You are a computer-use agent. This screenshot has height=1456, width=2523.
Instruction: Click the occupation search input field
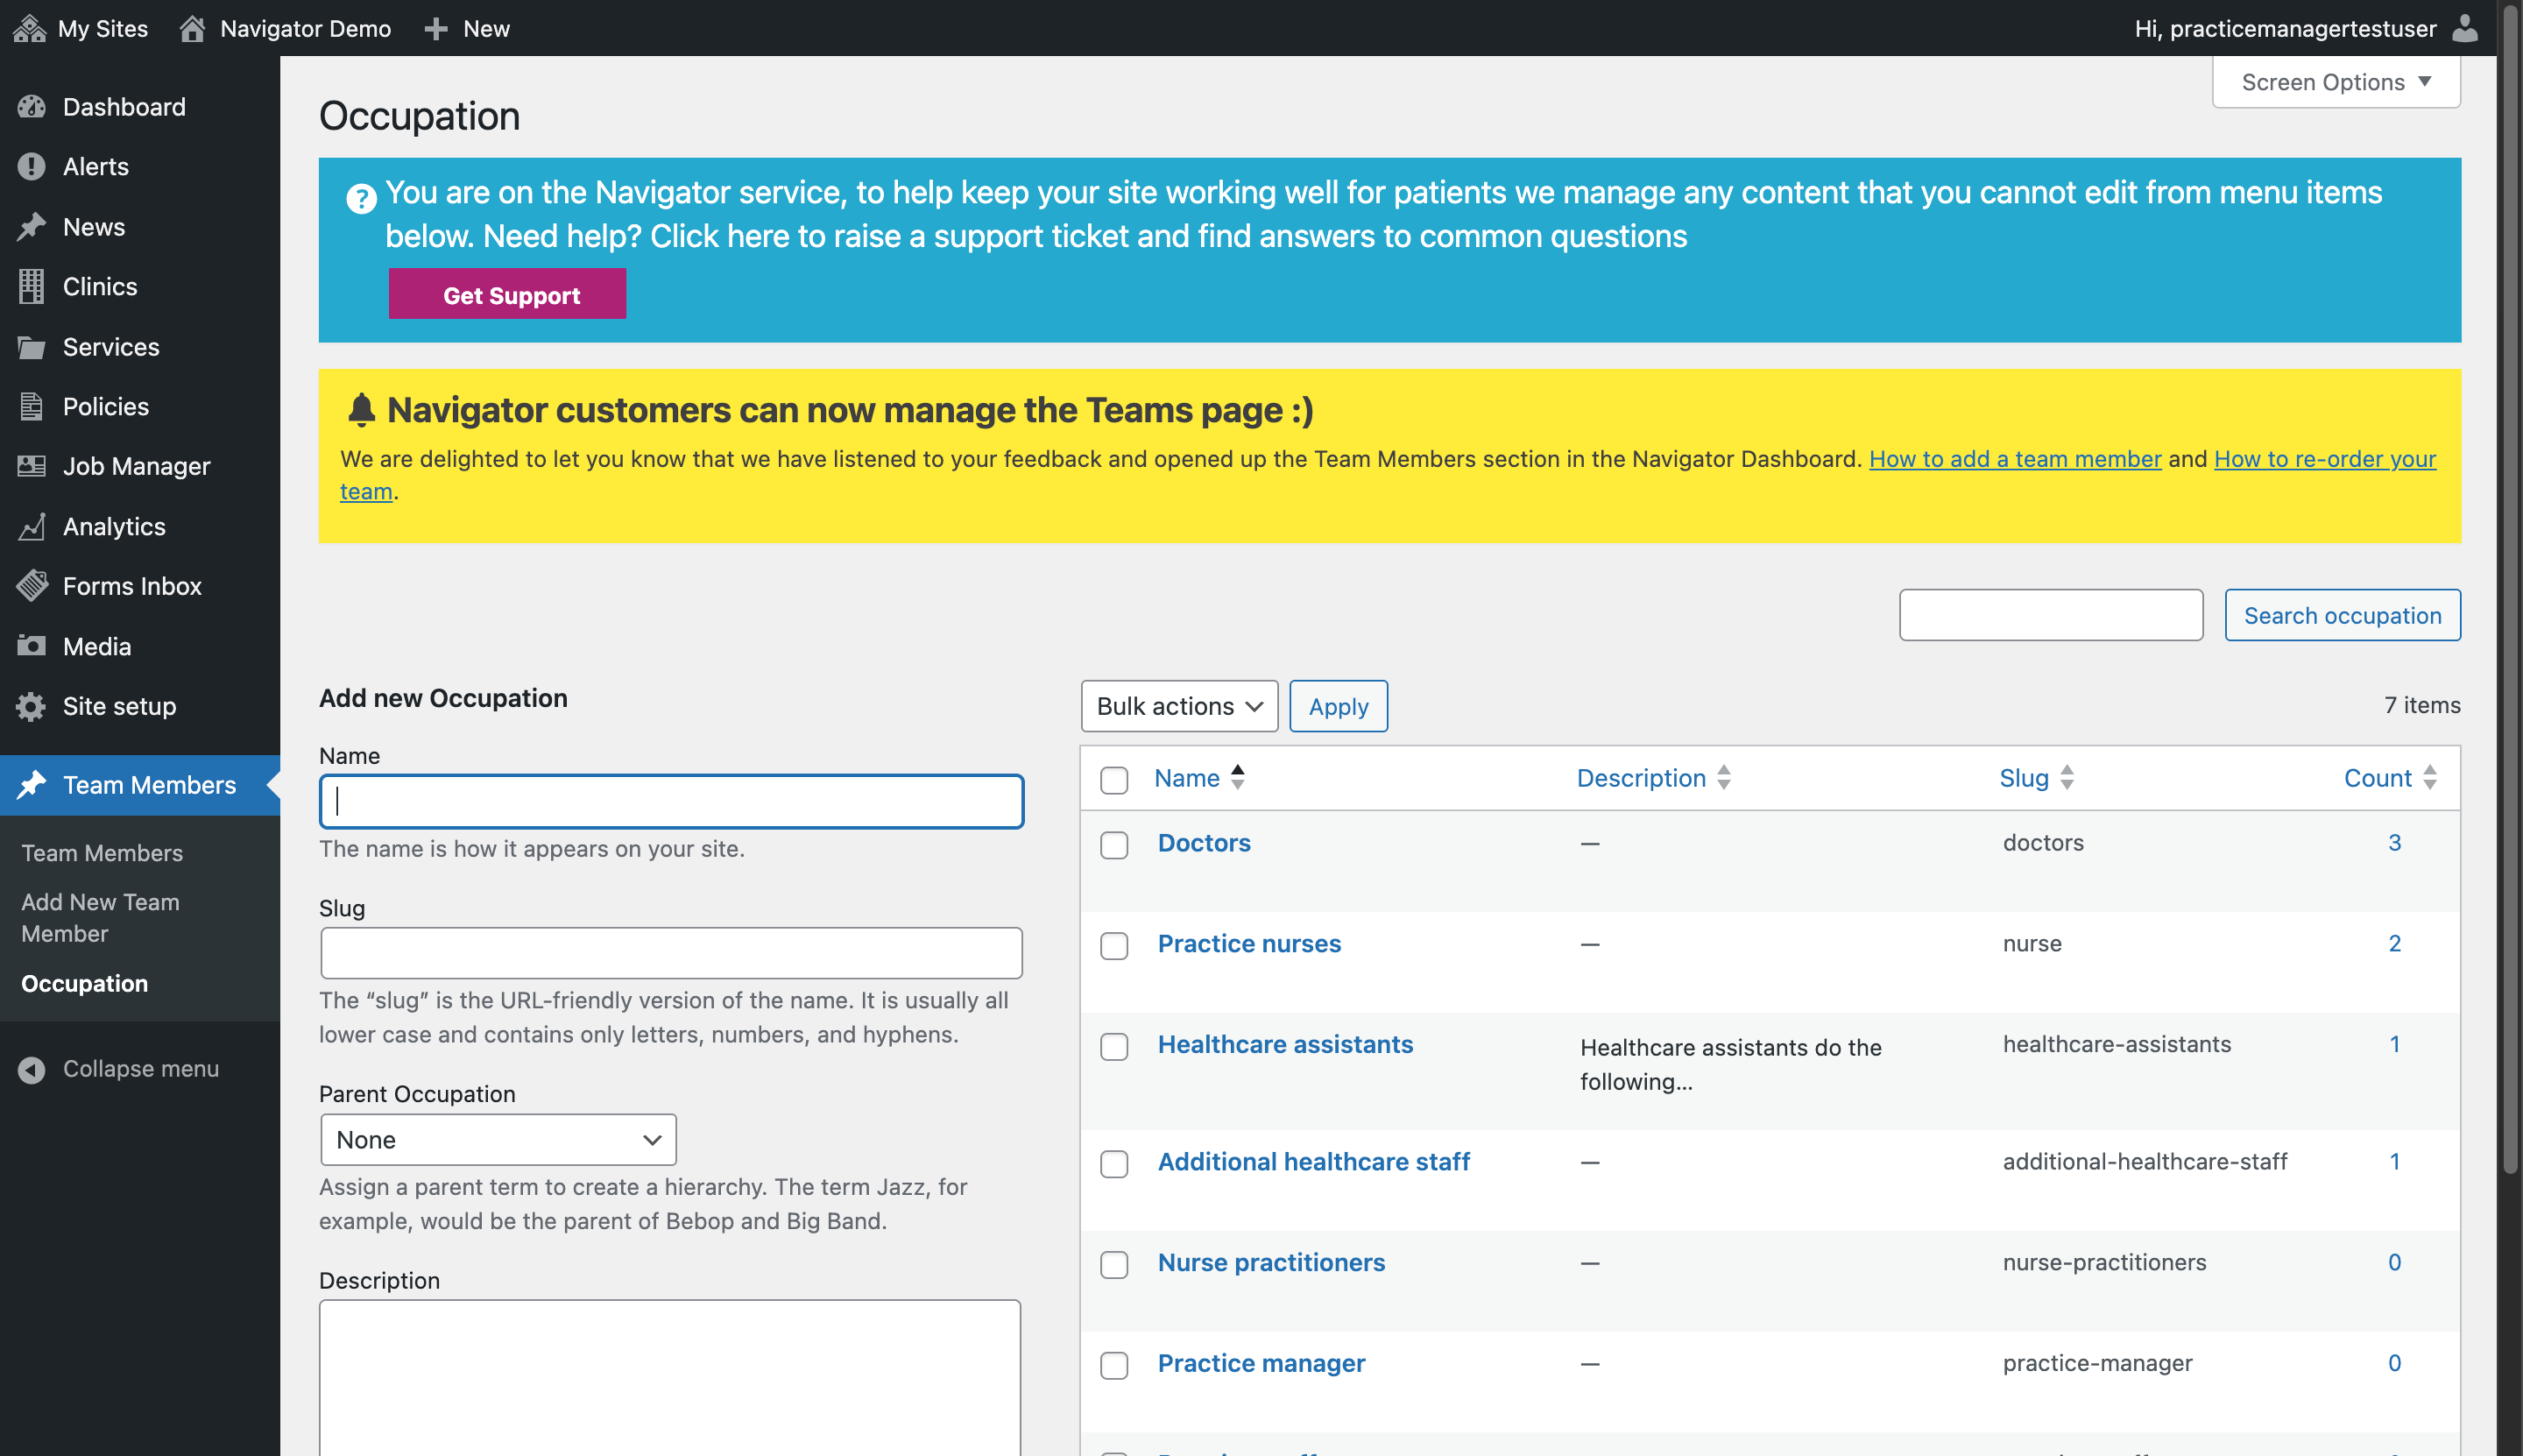point(2051,615)
